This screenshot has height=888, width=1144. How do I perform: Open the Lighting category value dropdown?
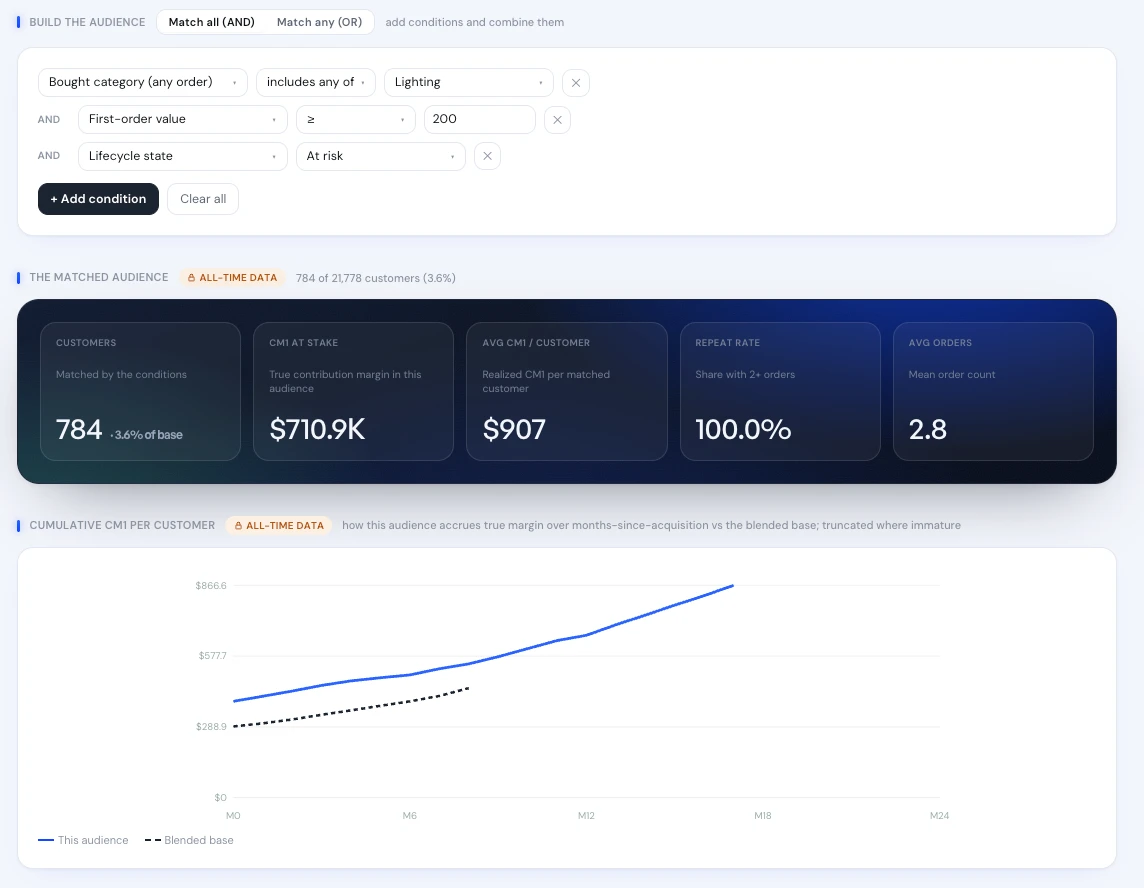tap(469, 82)
